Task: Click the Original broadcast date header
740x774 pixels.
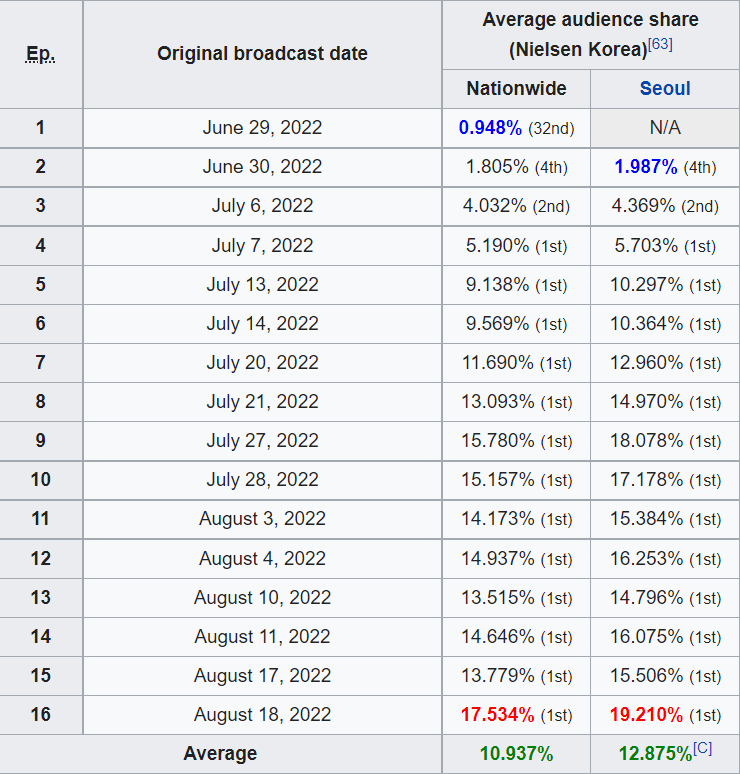Action: point(262,53)
